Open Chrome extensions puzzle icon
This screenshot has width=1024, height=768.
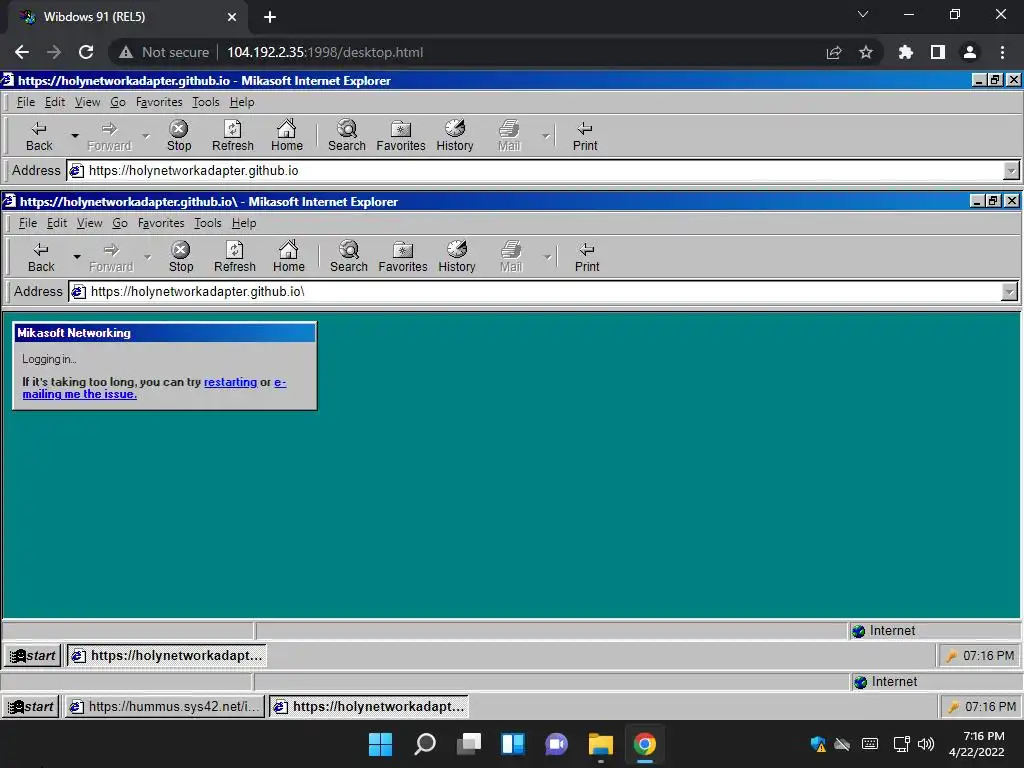point(905,52)
